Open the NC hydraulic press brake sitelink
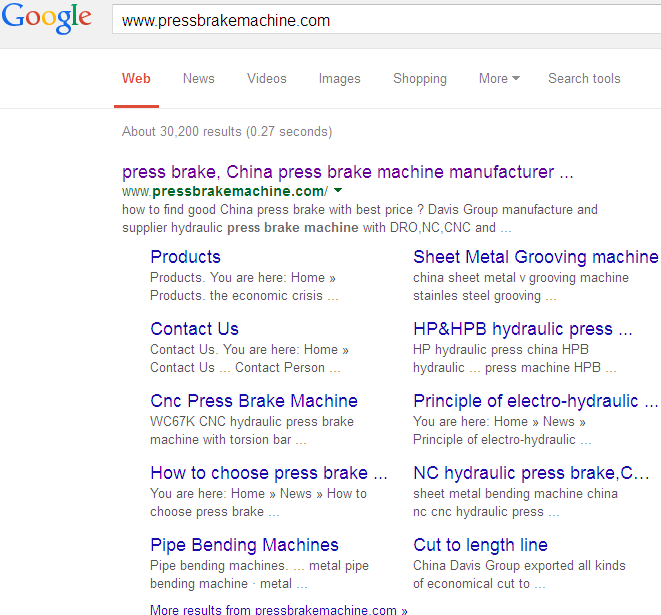This screenshot has height=615, width=661. pos(531,473)
